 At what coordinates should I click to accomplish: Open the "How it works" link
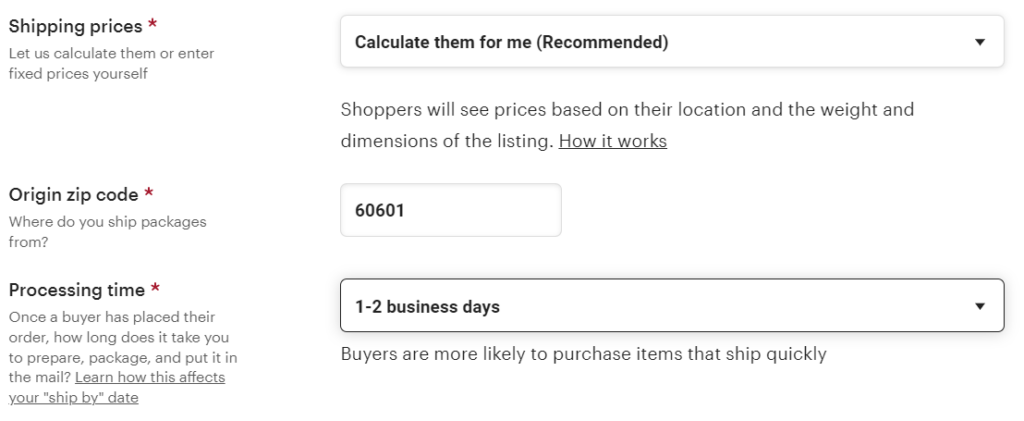coord(612,141)
